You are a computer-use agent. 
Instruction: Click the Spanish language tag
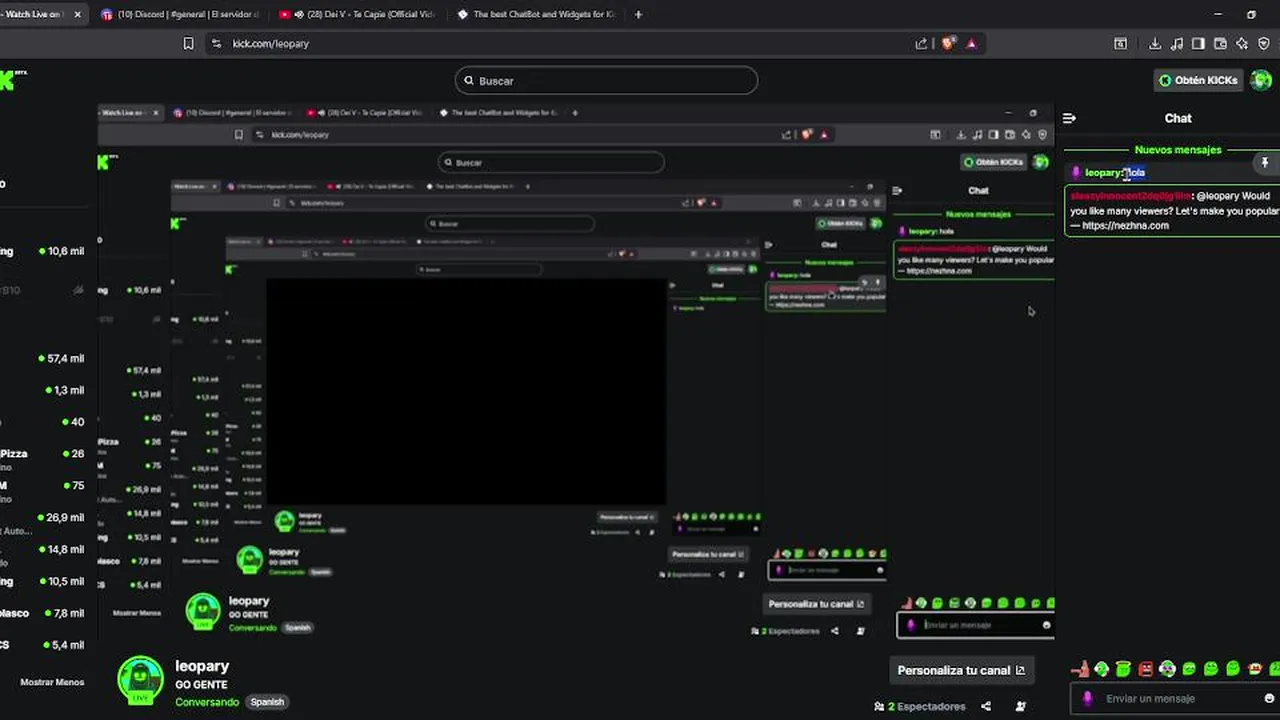pos(267,702)
